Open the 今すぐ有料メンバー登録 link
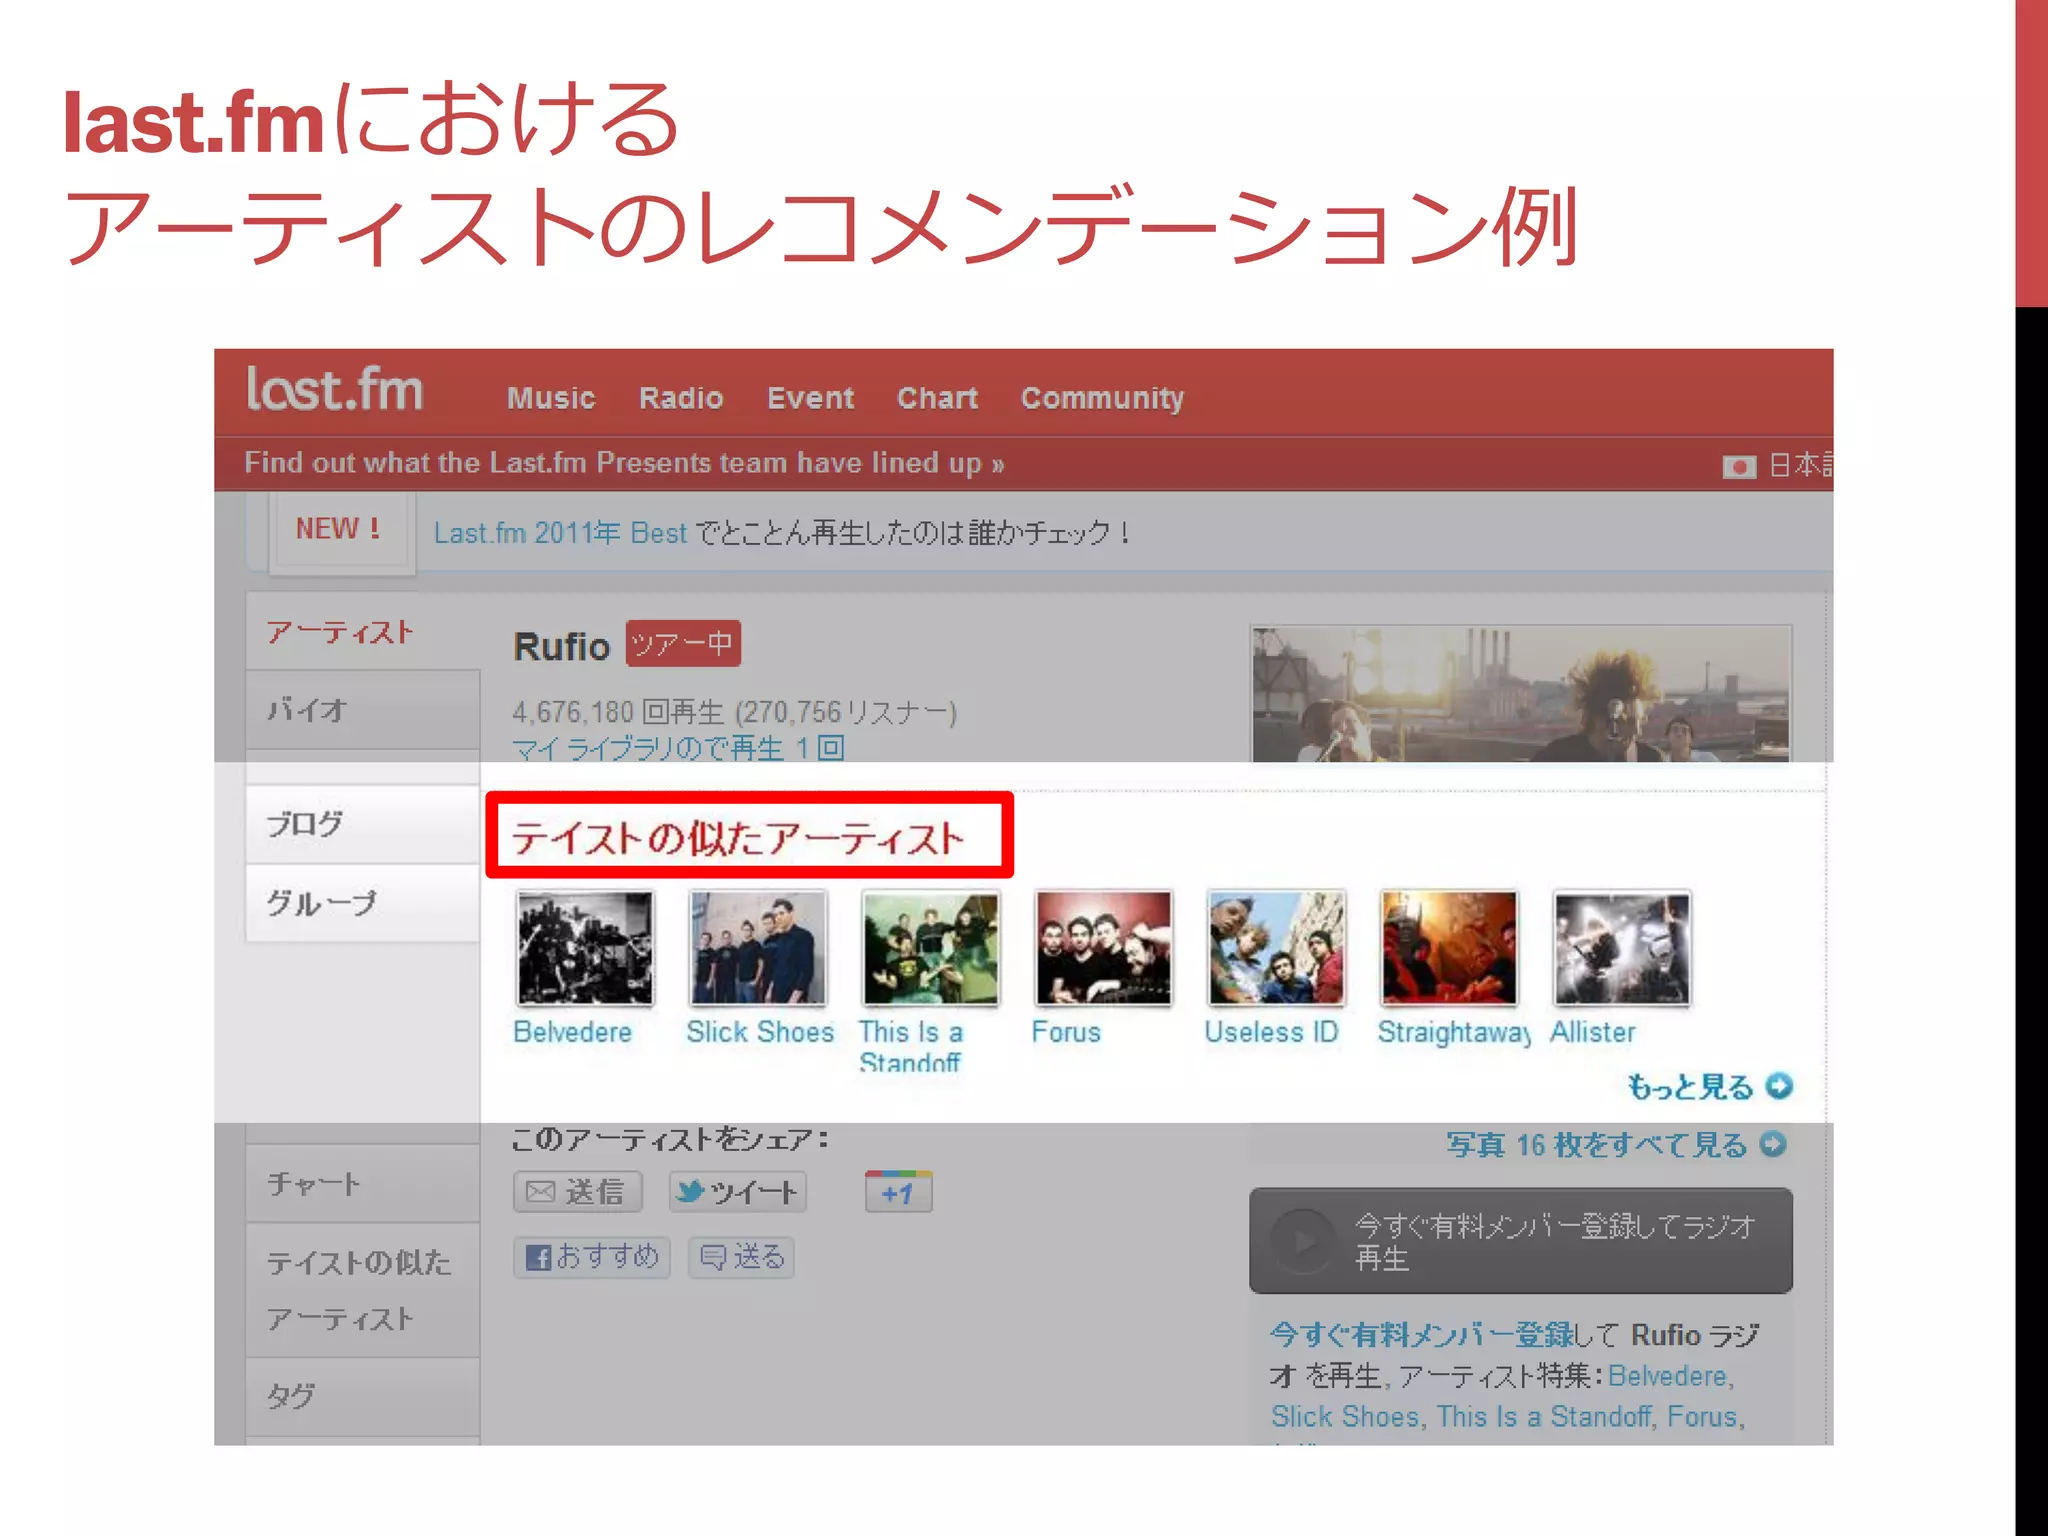This screenshot has height=1536, width=2048. tap(1421, 1335)
